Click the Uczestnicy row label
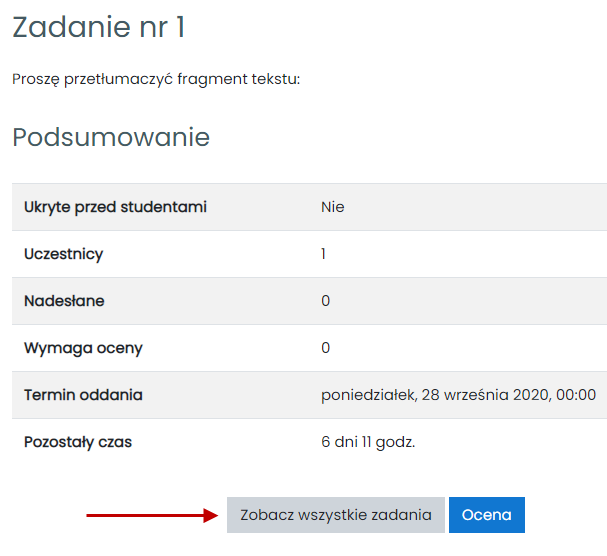 [63, 254]
